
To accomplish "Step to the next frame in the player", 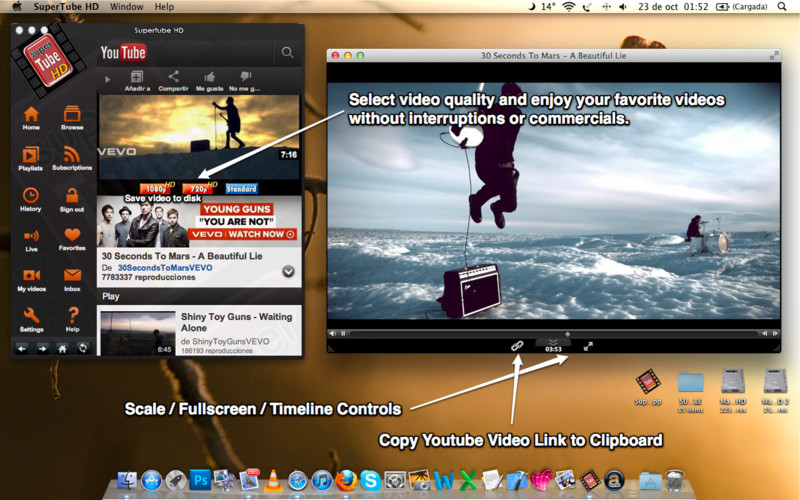I will [775, 333].
